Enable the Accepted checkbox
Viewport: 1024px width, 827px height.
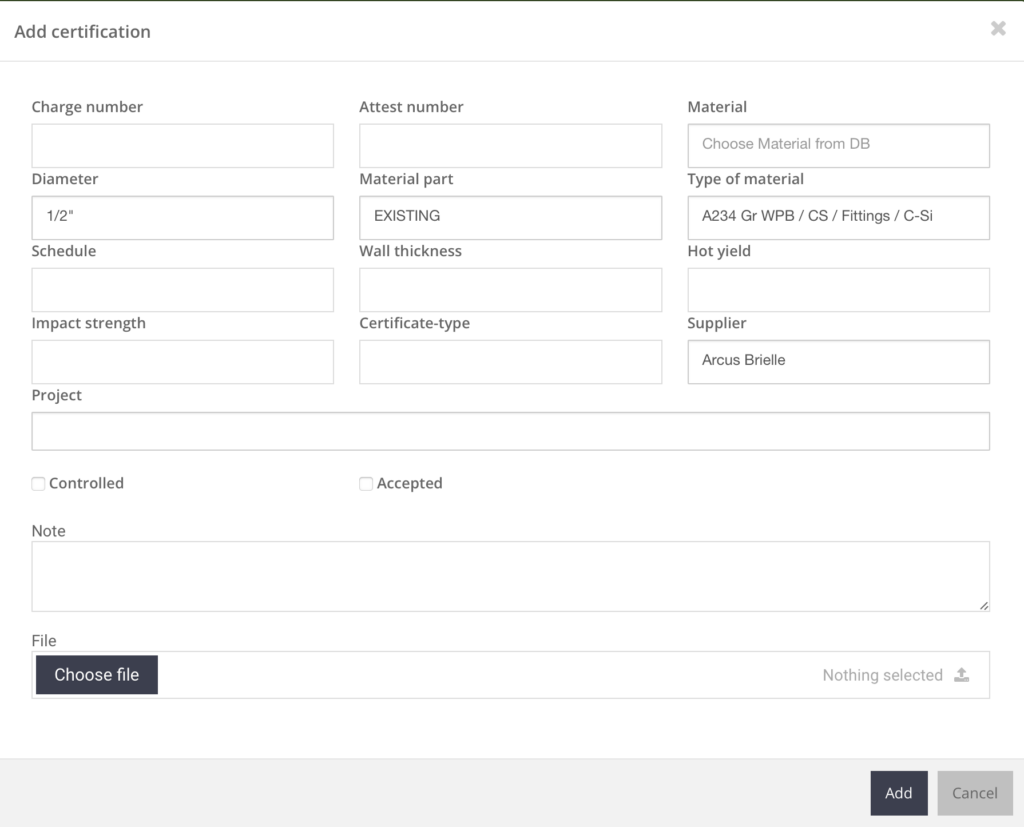(x=366, y=484)
